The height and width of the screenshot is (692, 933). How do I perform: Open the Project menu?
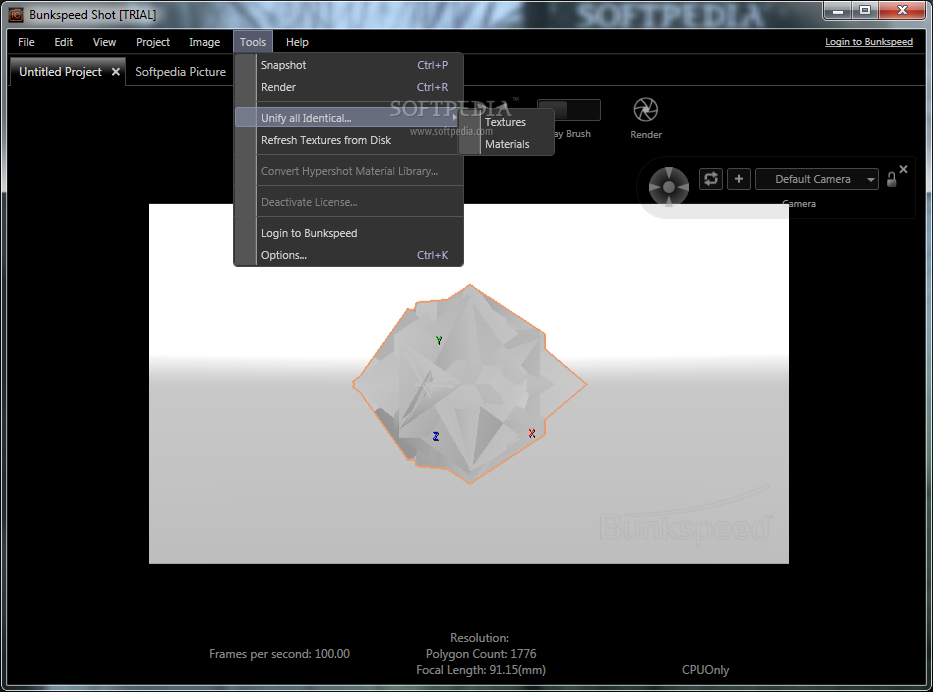point(152,42)
